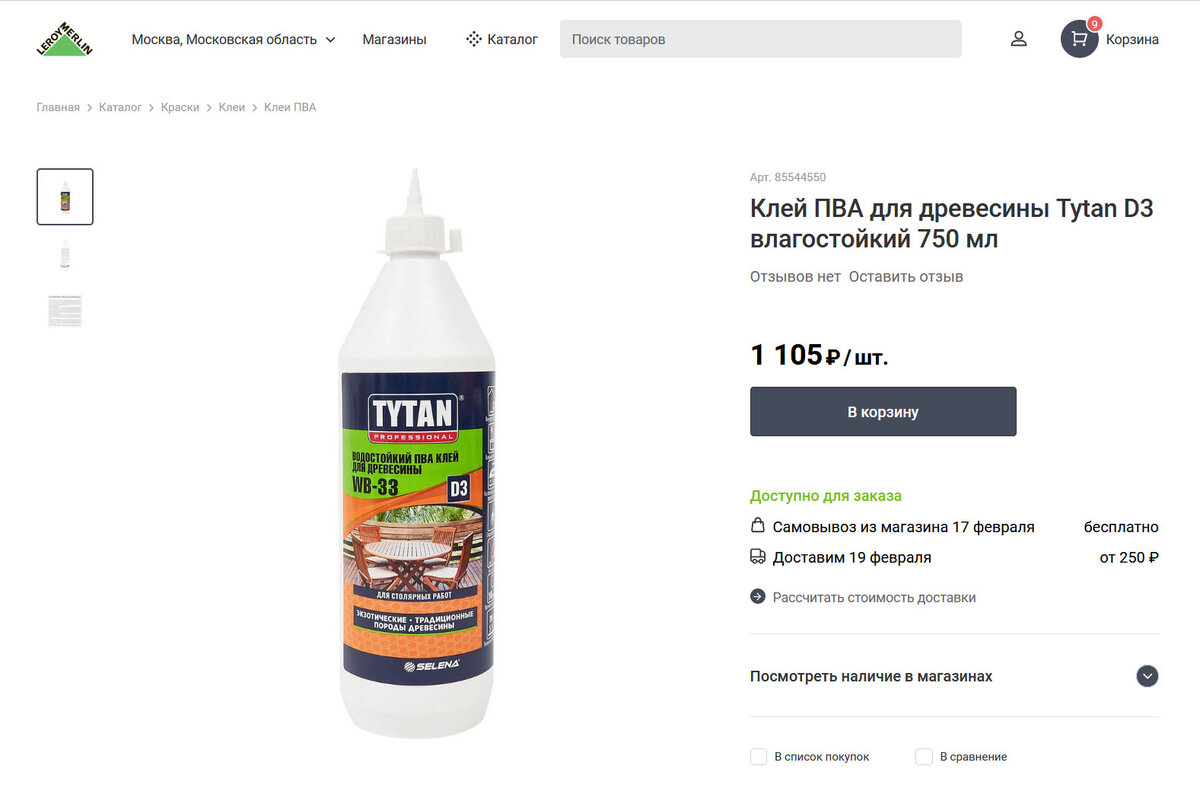Click the Leroy Merlin logo
1200x788 pixels.
point(65,39)
